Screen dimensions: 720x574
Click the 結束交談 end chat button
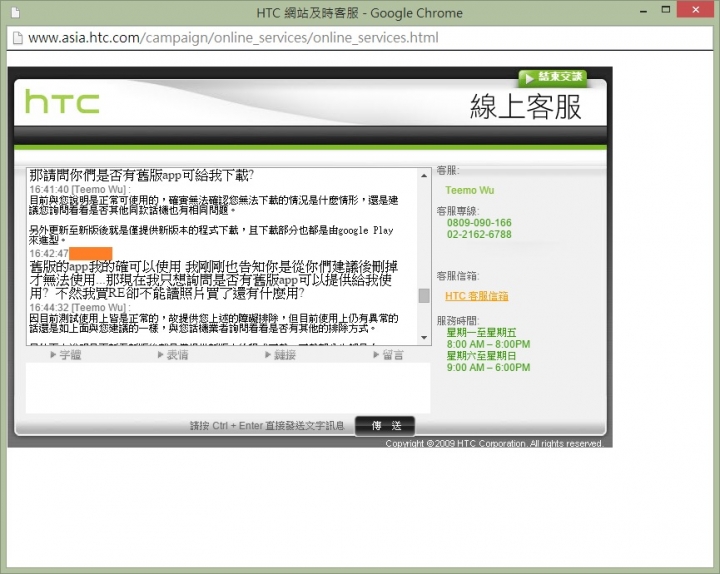click(553, 77)
